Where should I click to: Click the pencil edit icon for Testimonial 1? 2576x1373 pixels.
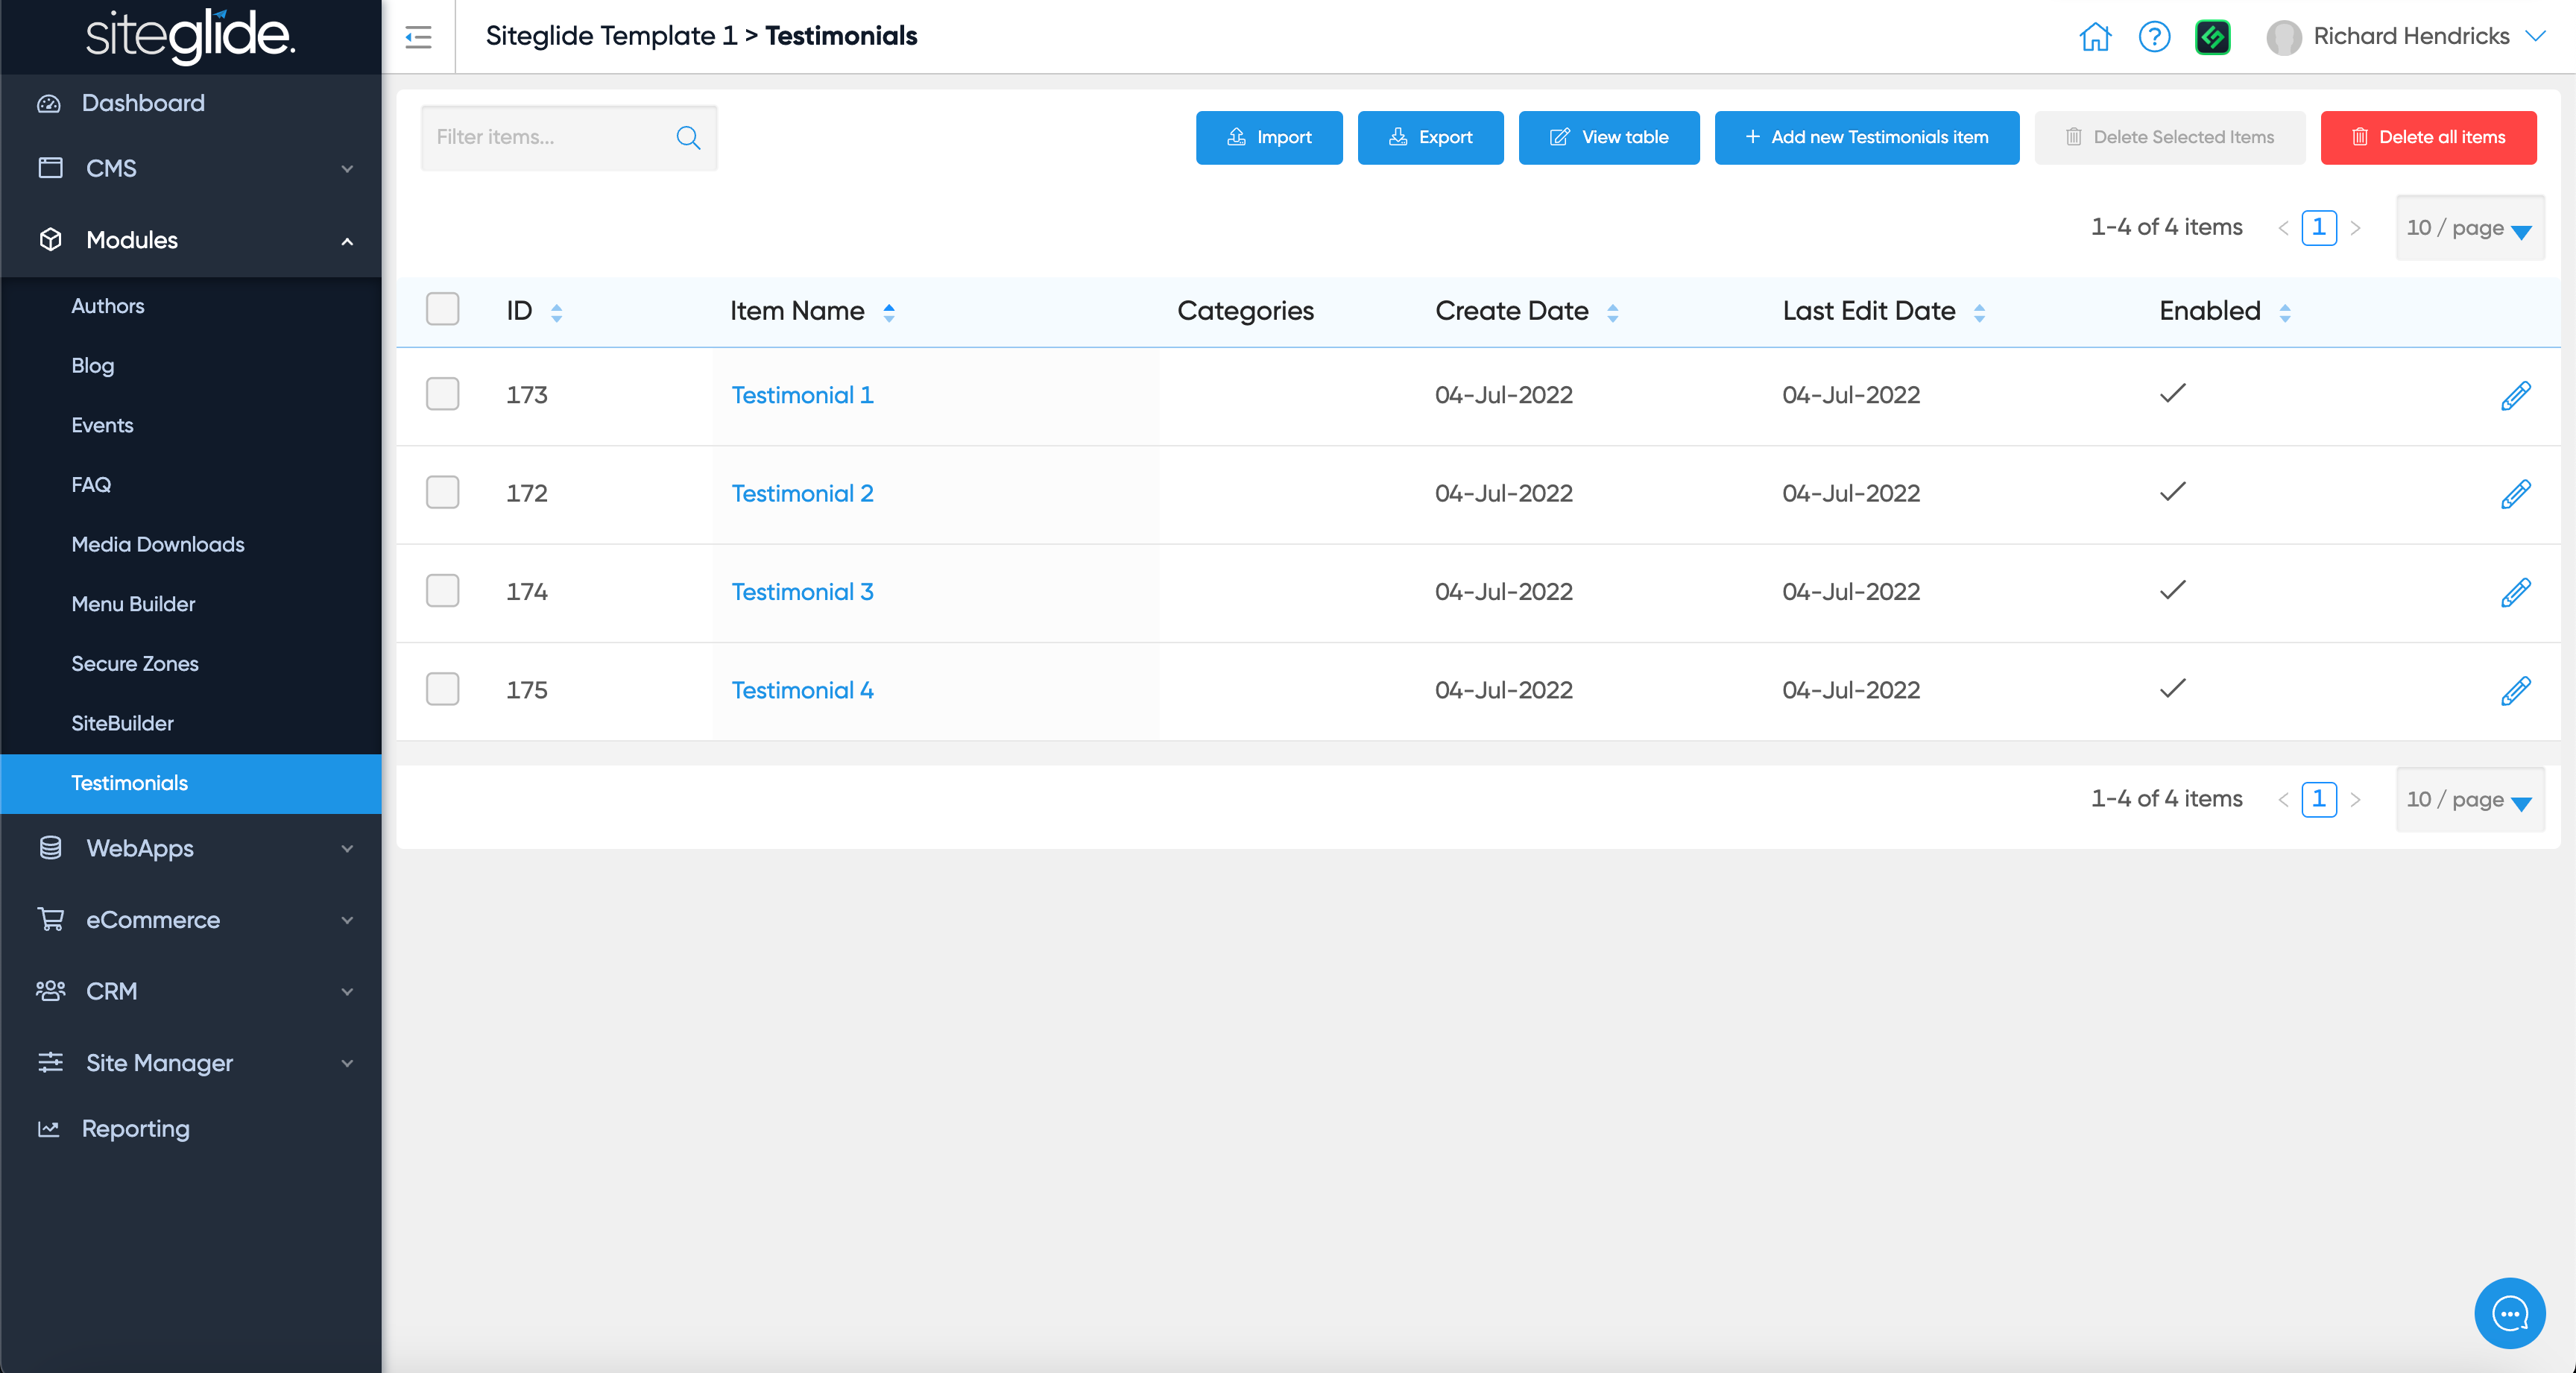click(2515, 396)
